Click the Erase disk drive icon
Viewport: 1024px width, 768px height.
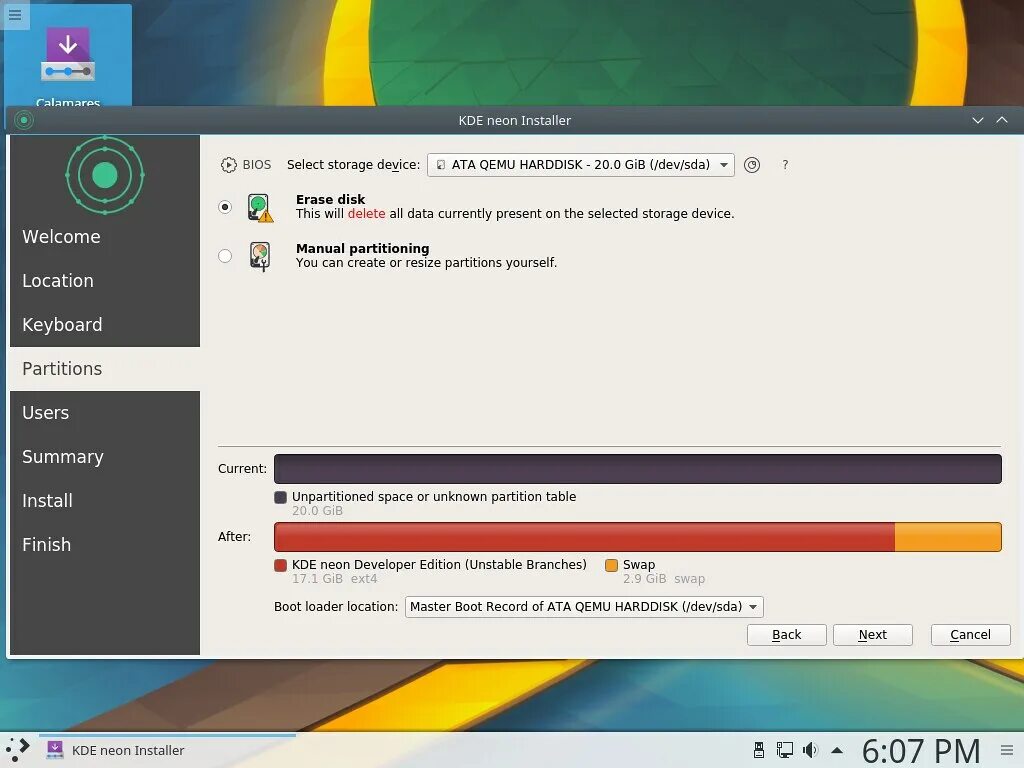pos(260,208)
